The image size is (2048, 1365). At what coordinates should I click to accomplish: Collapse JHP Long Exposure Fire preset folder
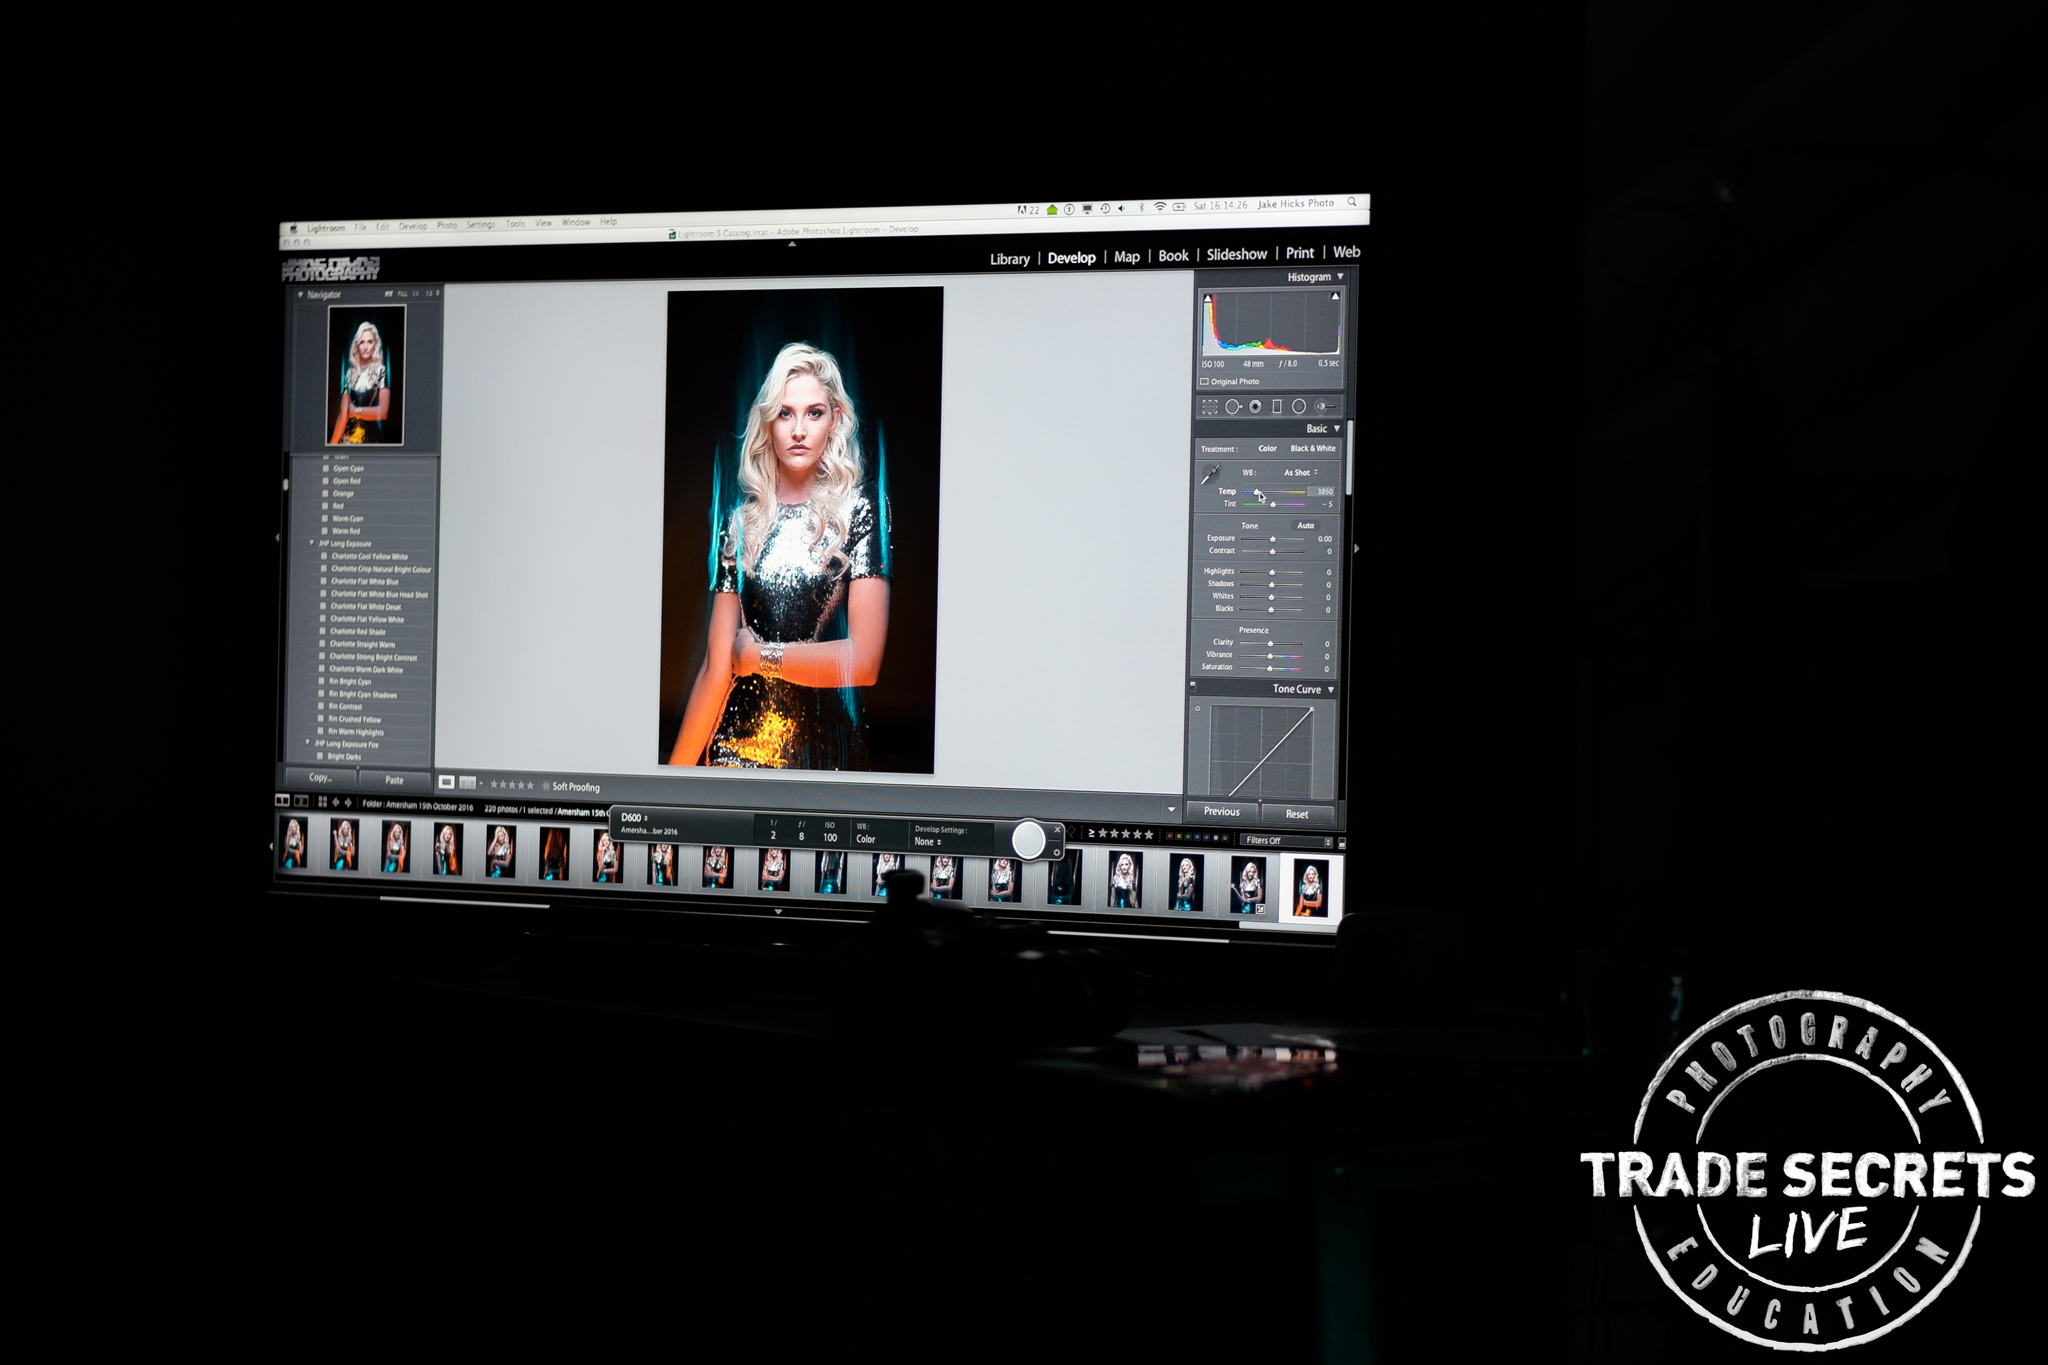(307, 743)
